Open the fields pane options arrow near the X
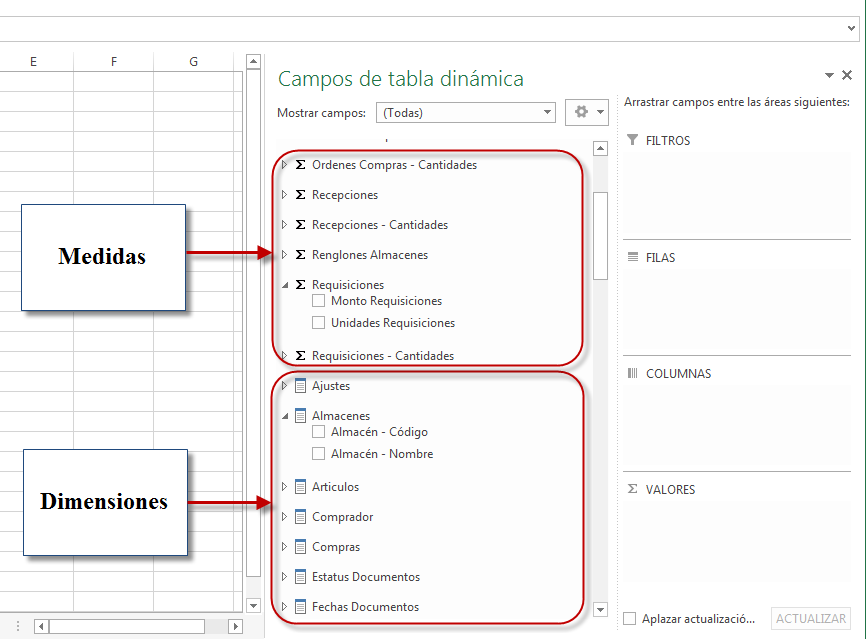The image size is (866, 639). pyautogui.click(x=828, y=75)
